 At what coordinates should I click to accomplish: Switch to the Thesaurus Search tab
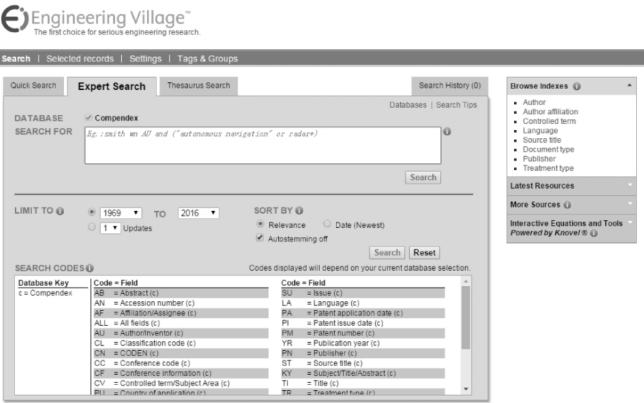(199, 85)
